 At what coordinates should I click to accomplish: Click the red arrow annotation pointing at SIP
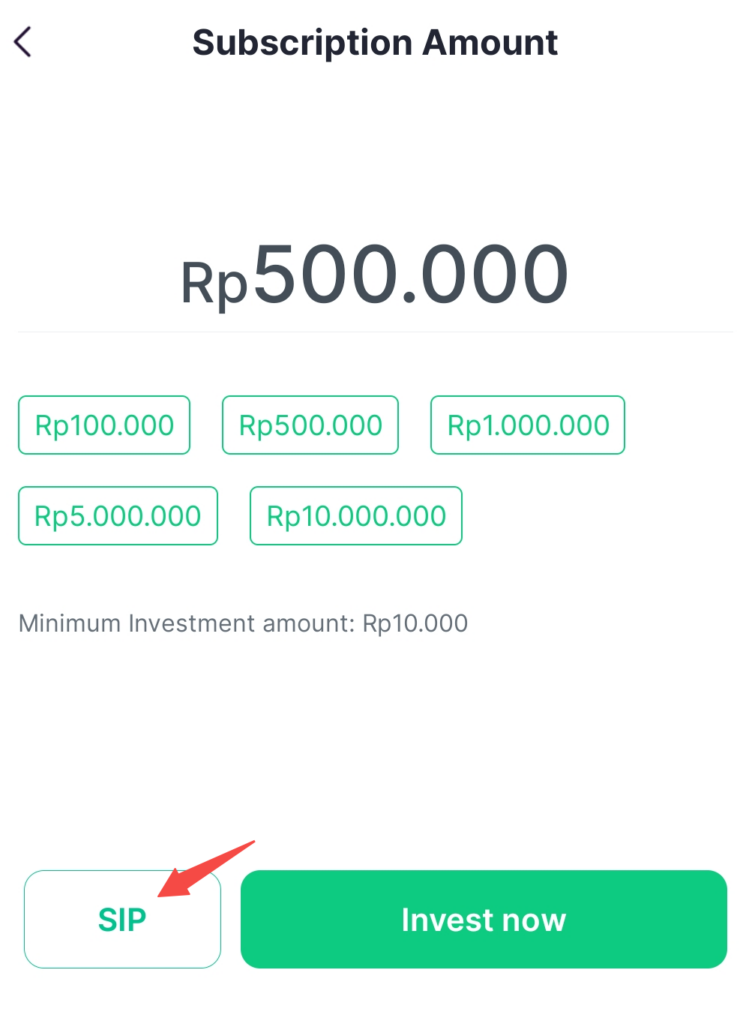[205, 869]
